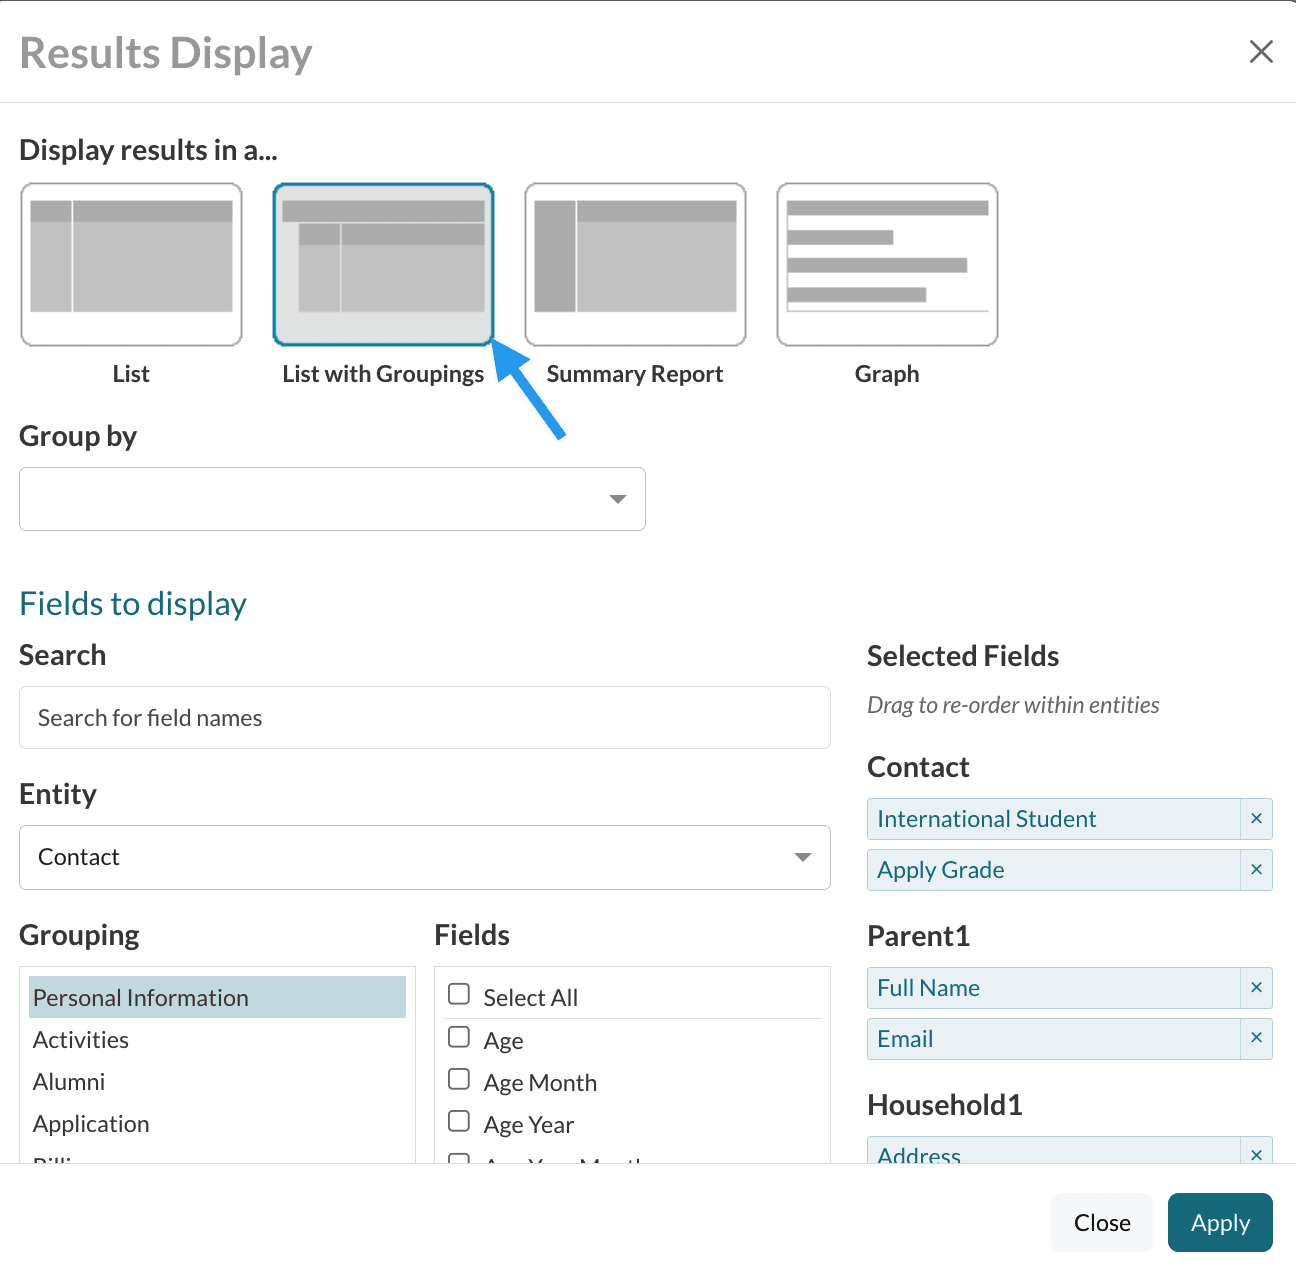Enable the Age field checkbox
The height and width of the screenshot is (1274, 1296).
tap(459, 1037)
